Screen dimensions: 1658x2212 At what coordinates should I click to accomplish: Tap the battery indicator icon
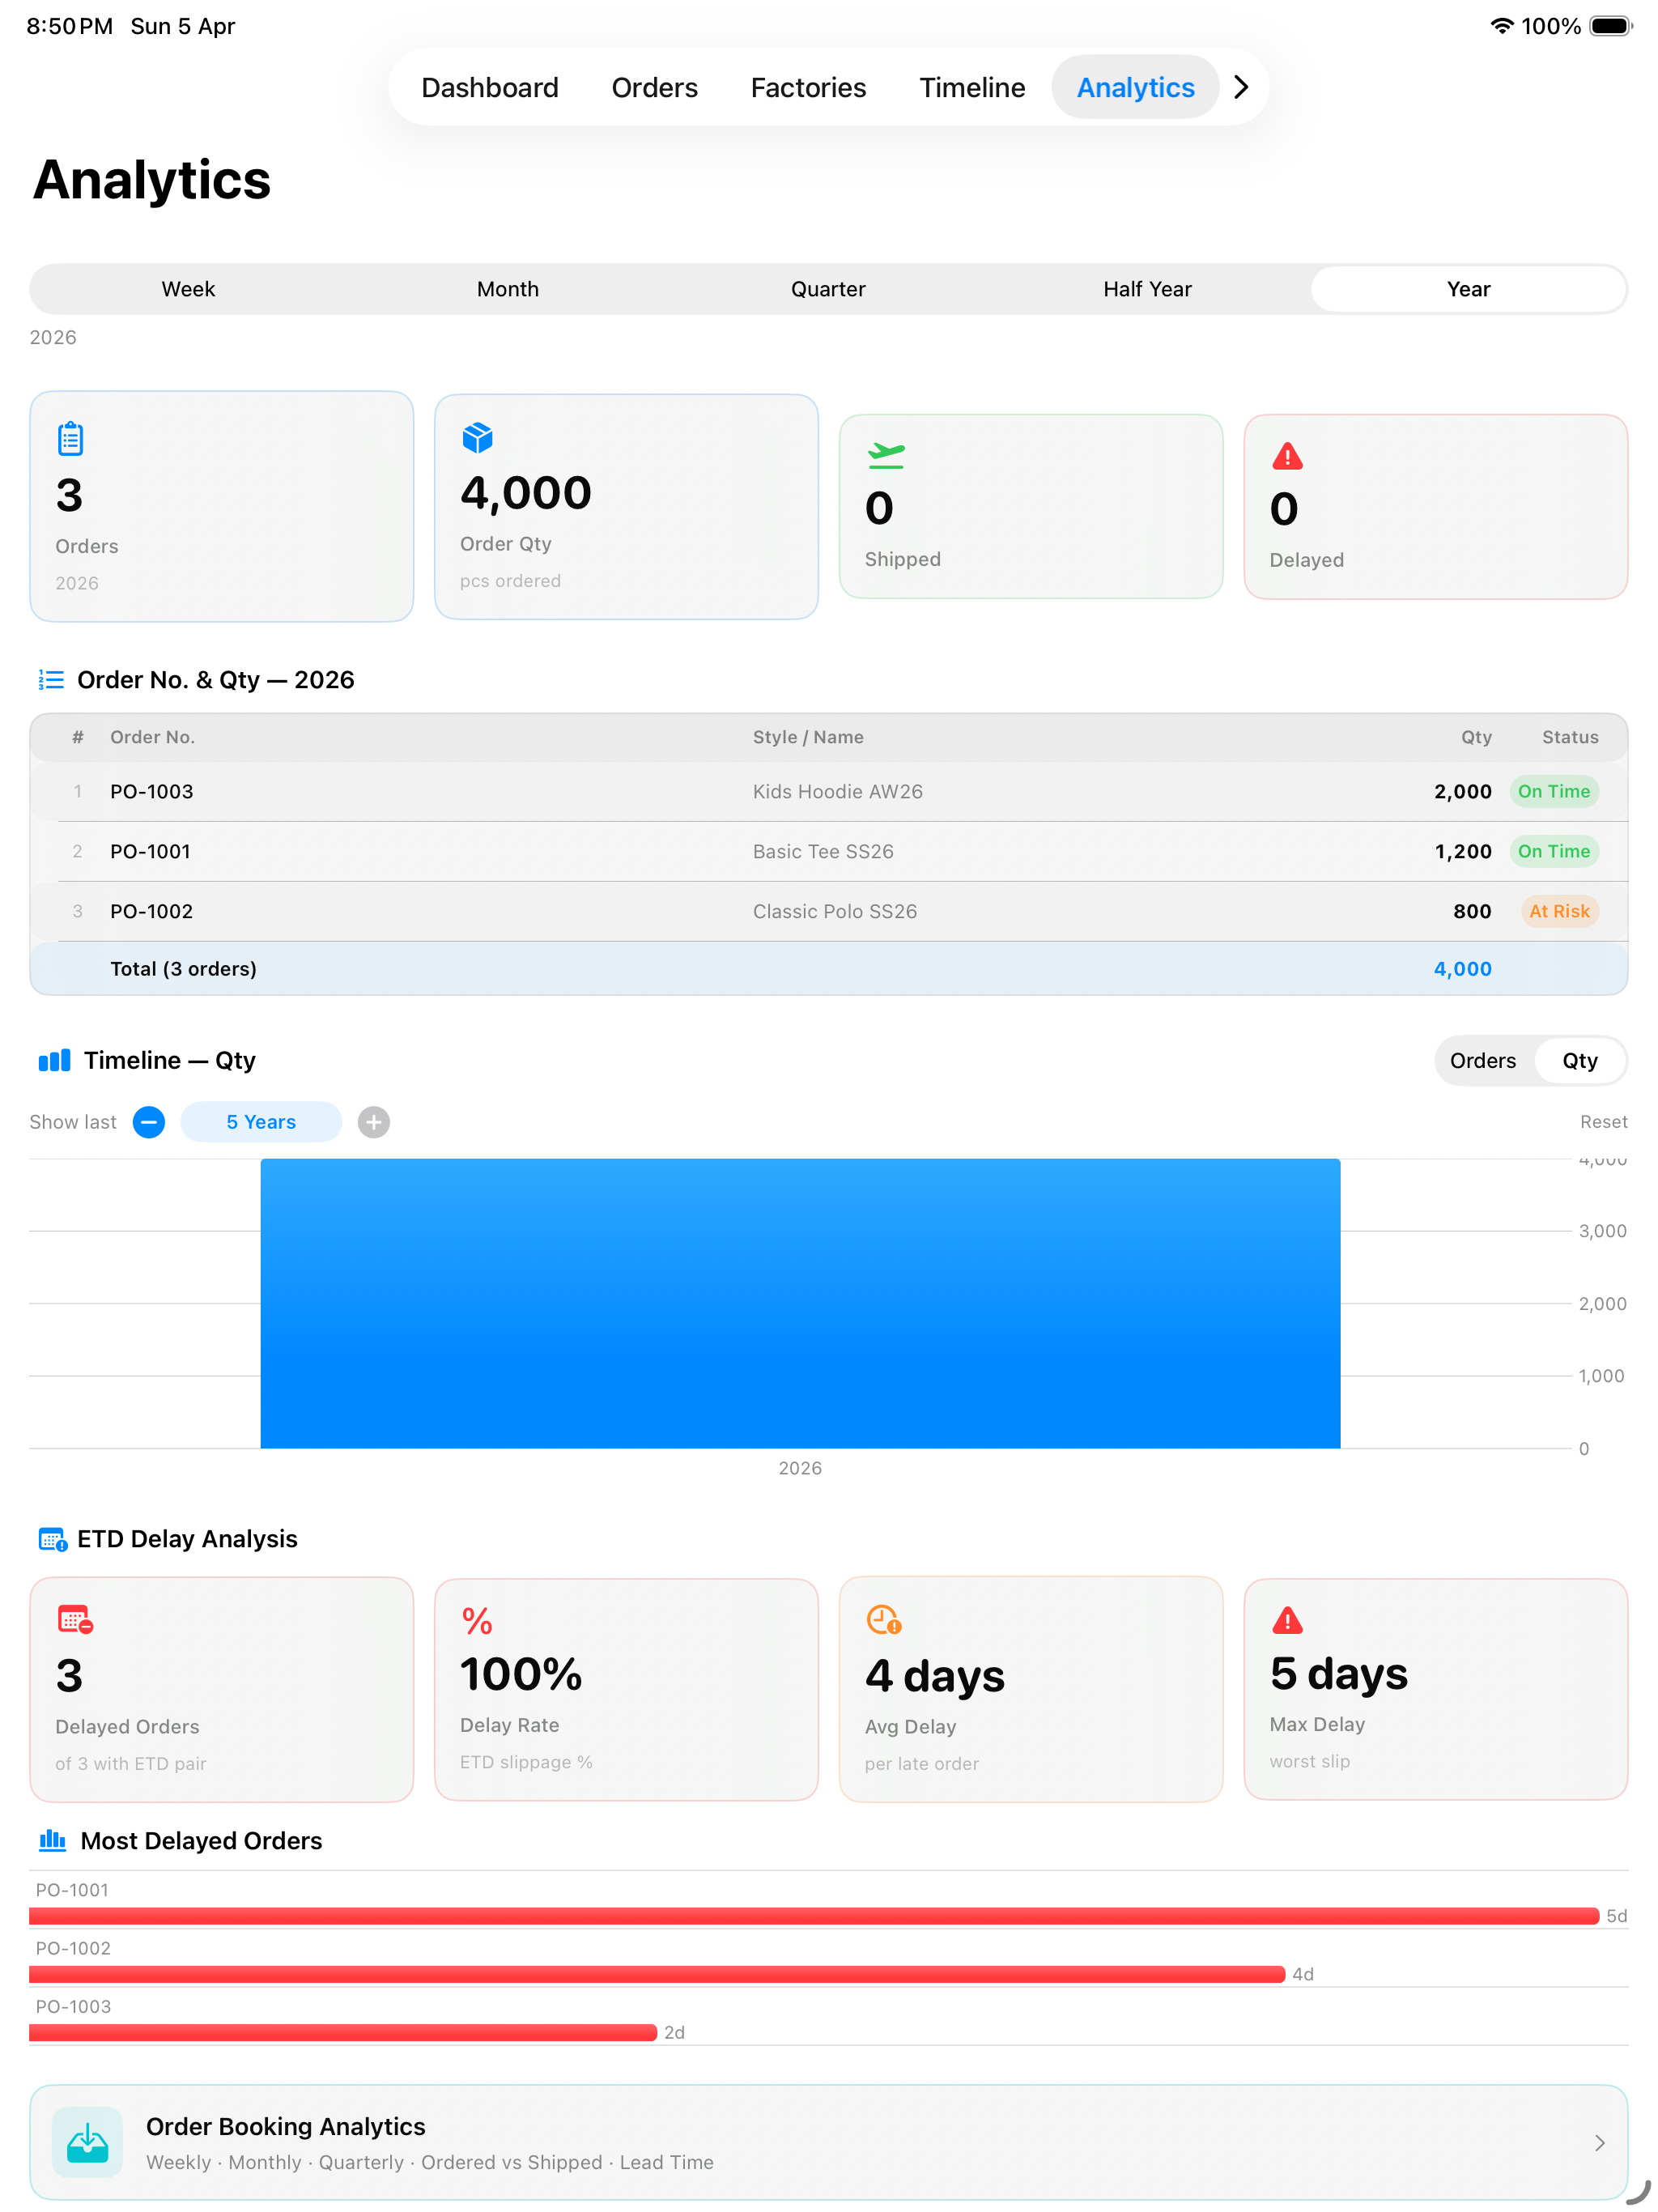tap(1611, 26)
